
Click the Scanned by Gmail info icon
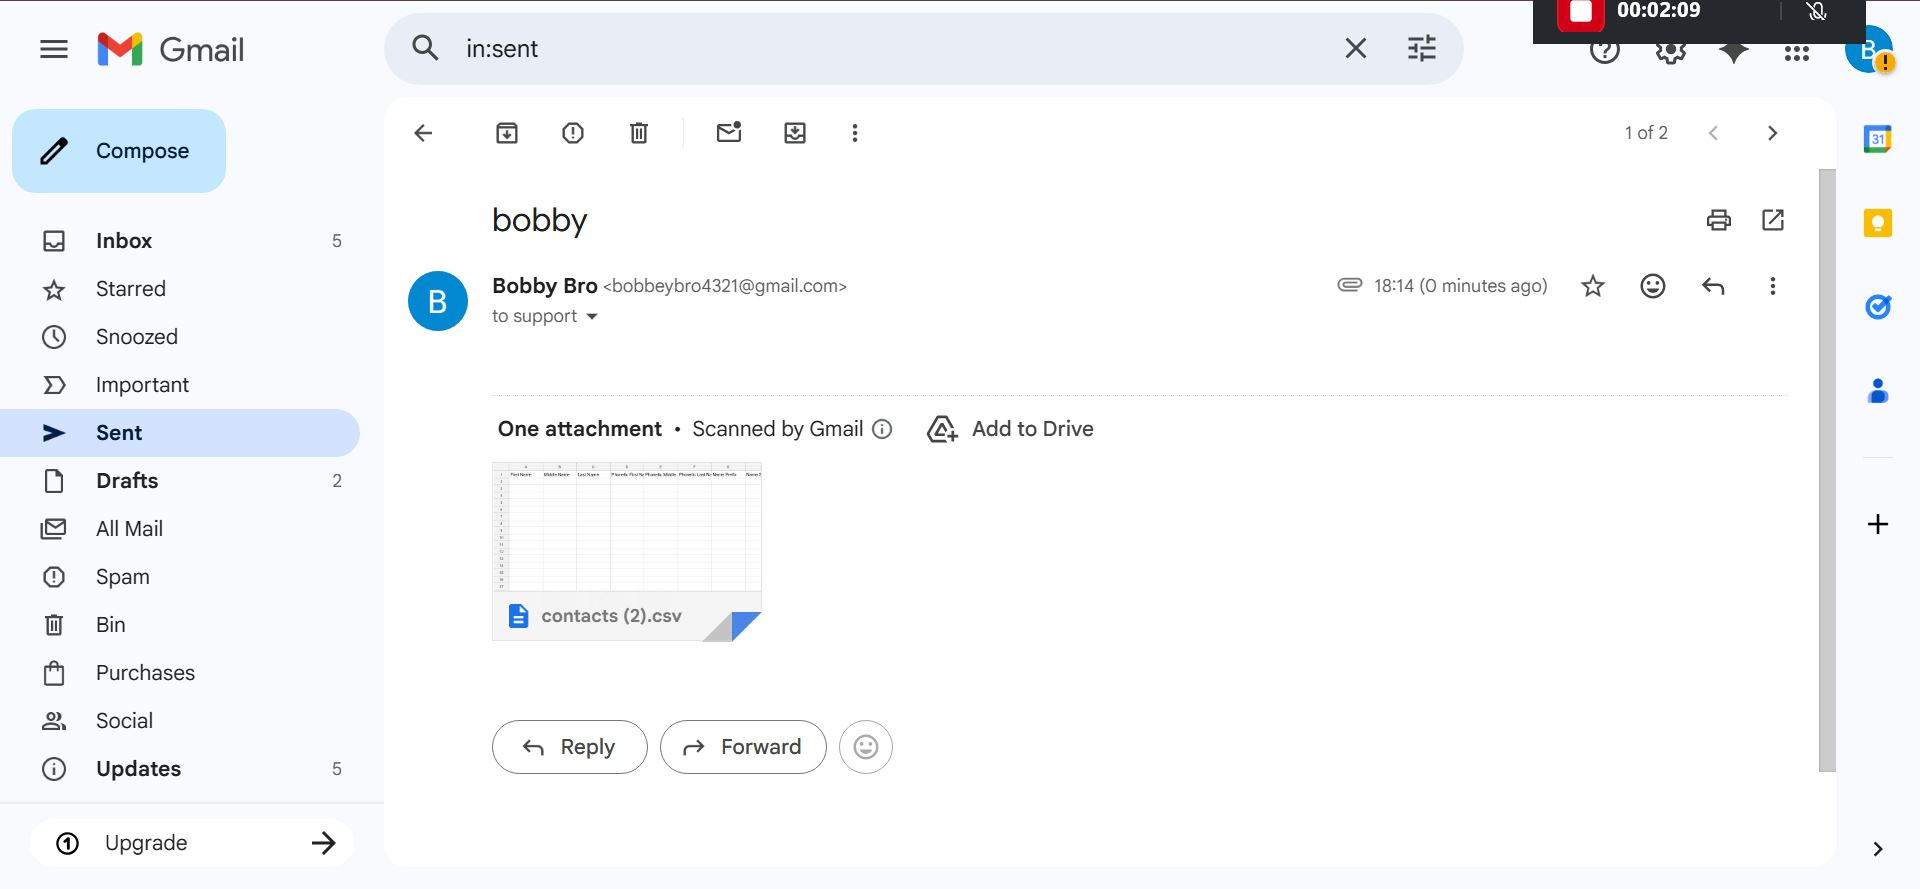[882, 429]
